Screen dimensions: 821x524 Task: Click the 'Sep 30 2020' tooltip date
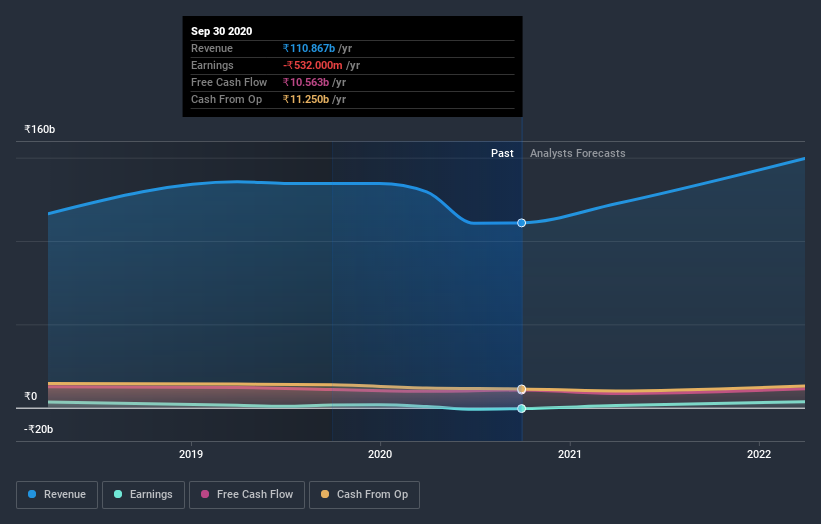221,31
